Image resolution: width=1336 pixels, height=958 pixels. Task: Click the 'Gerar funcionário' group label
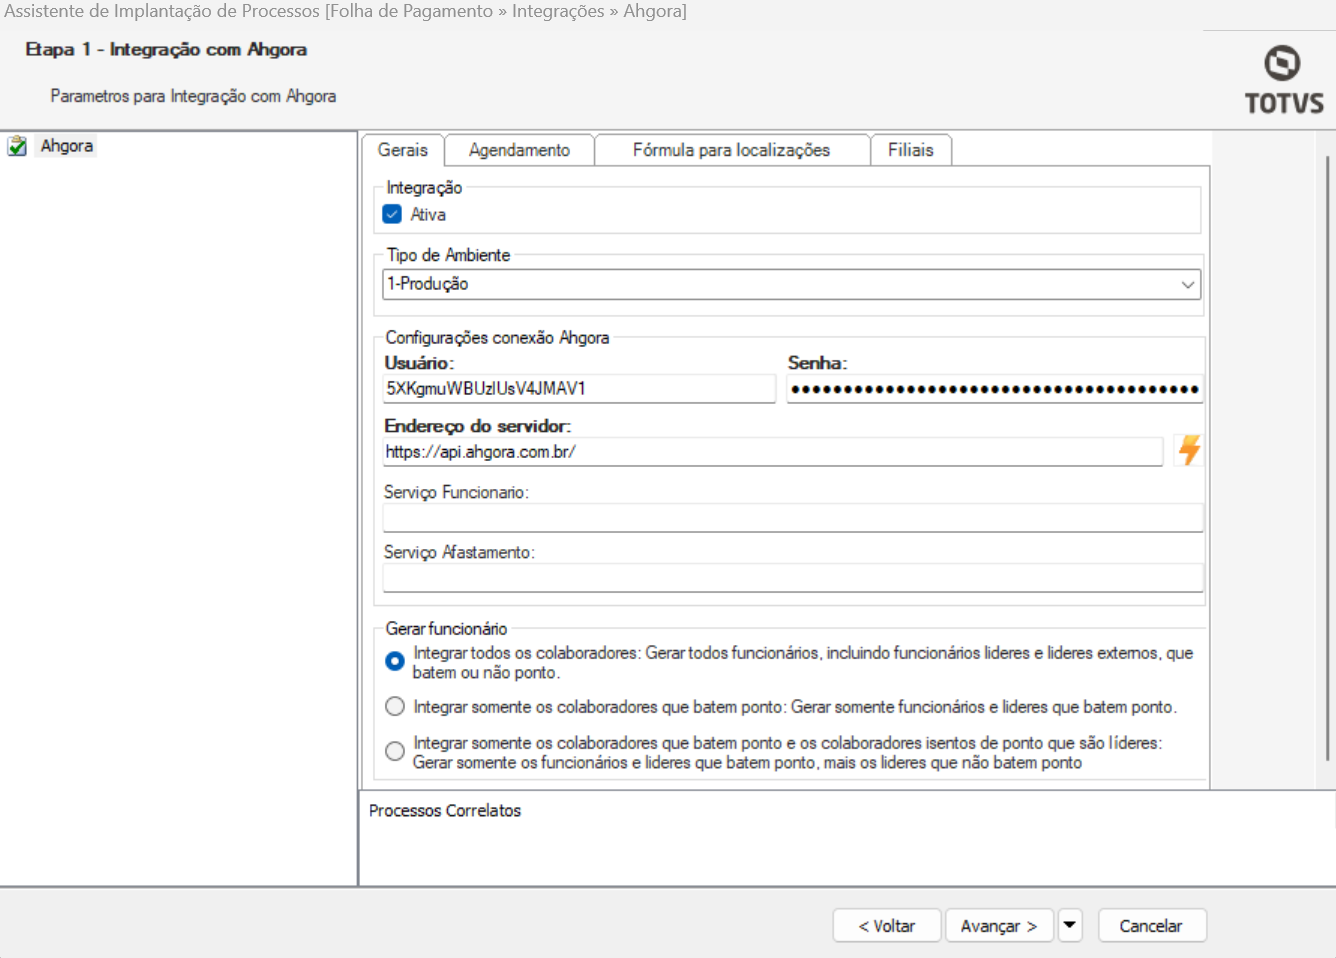coord(446,629)
